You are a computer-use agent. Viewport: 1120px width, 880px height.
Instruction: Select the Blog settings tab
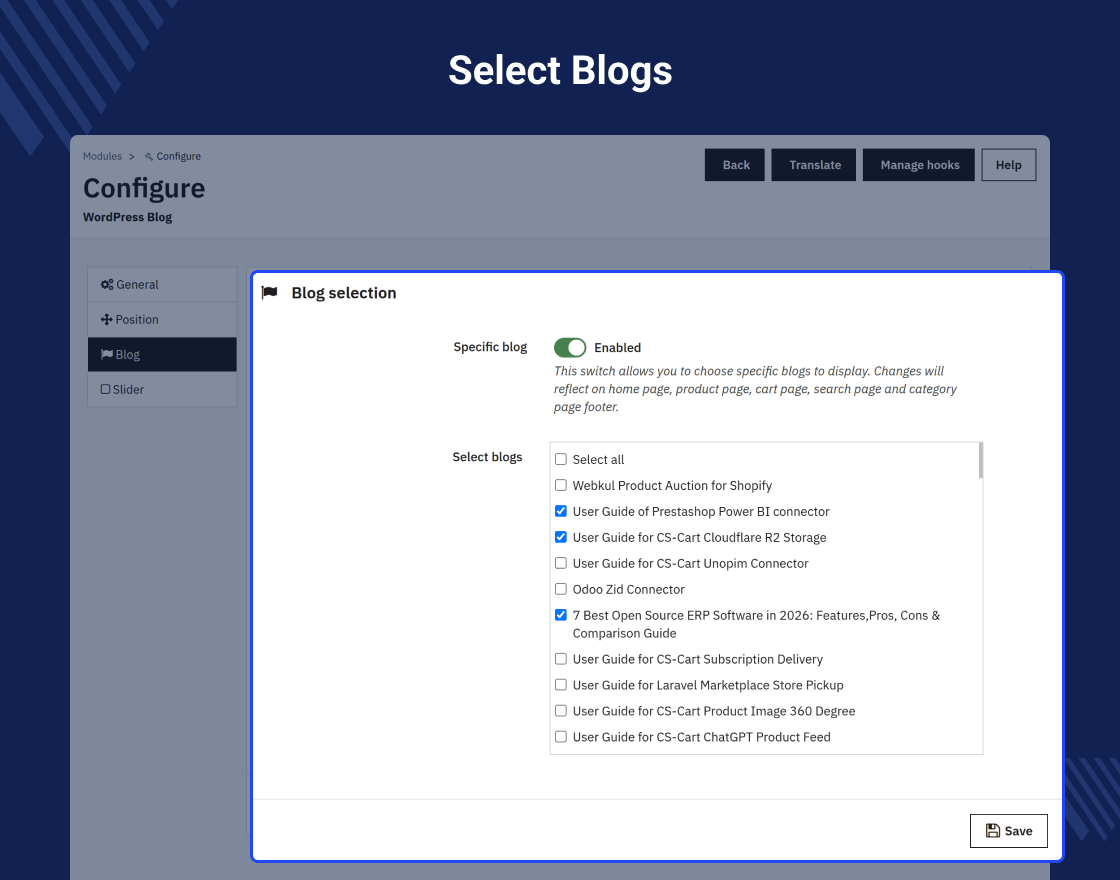point(162,354)
